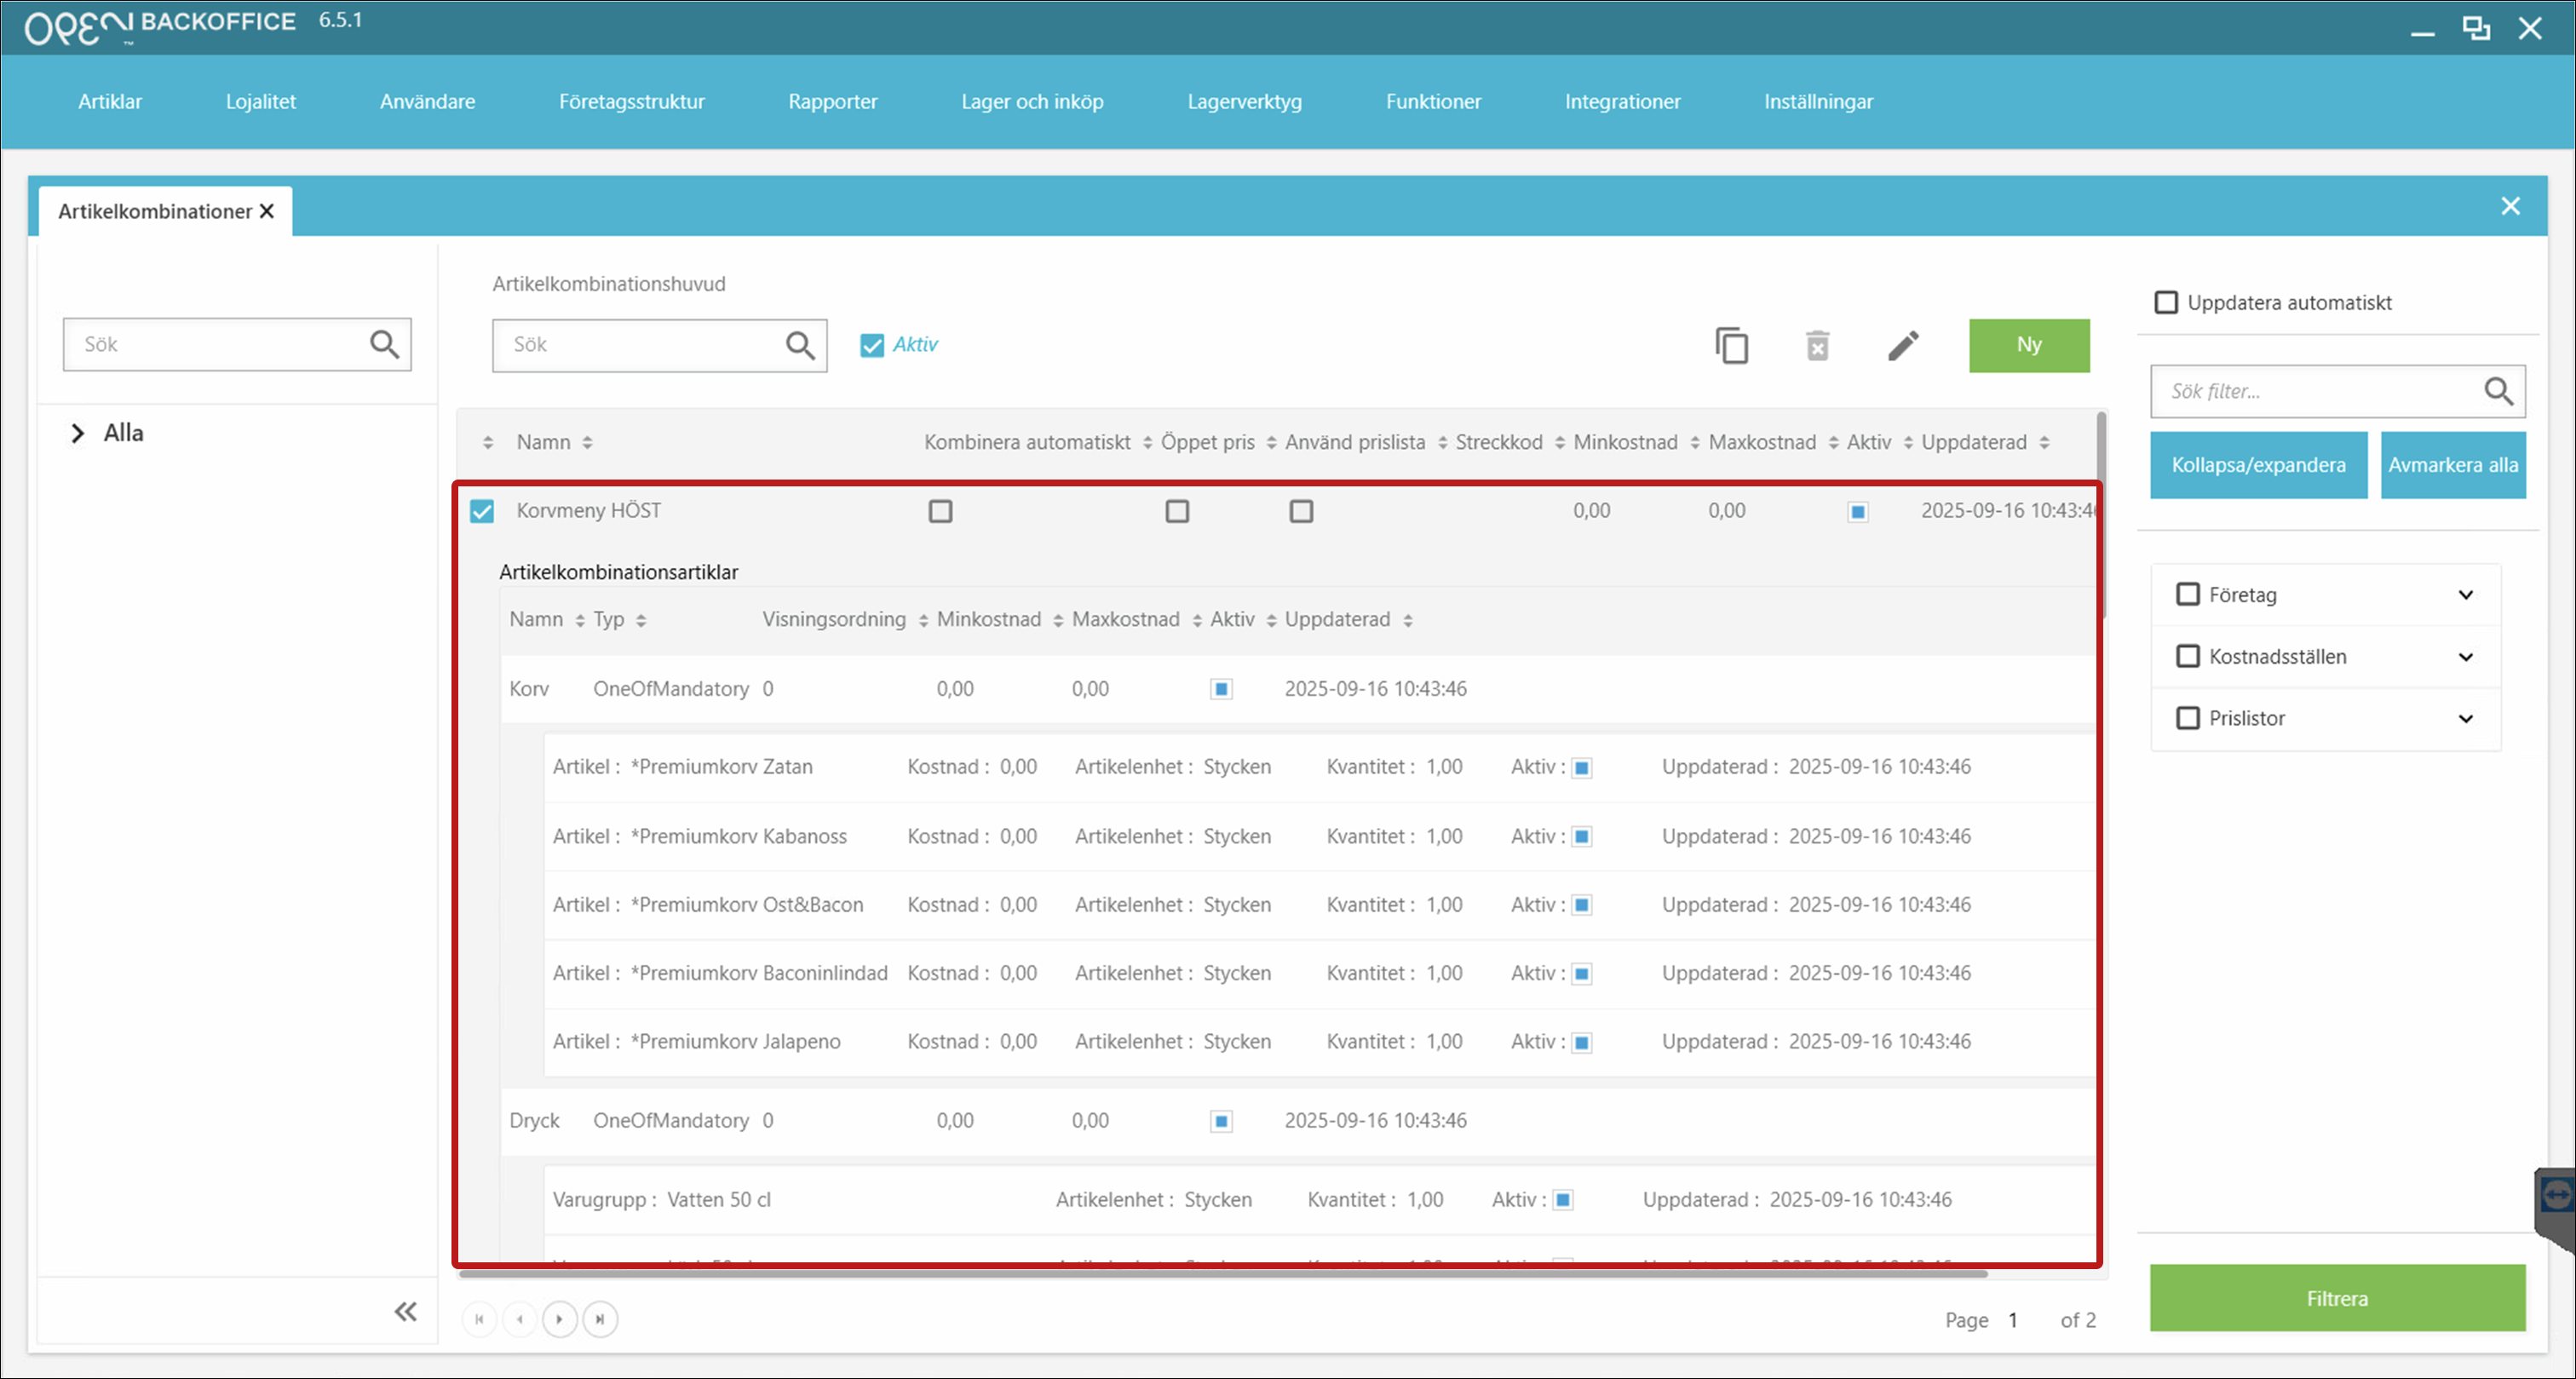Click the green Ny button
This screenshot has height=1379, width=2576.
pos(2028,345)
